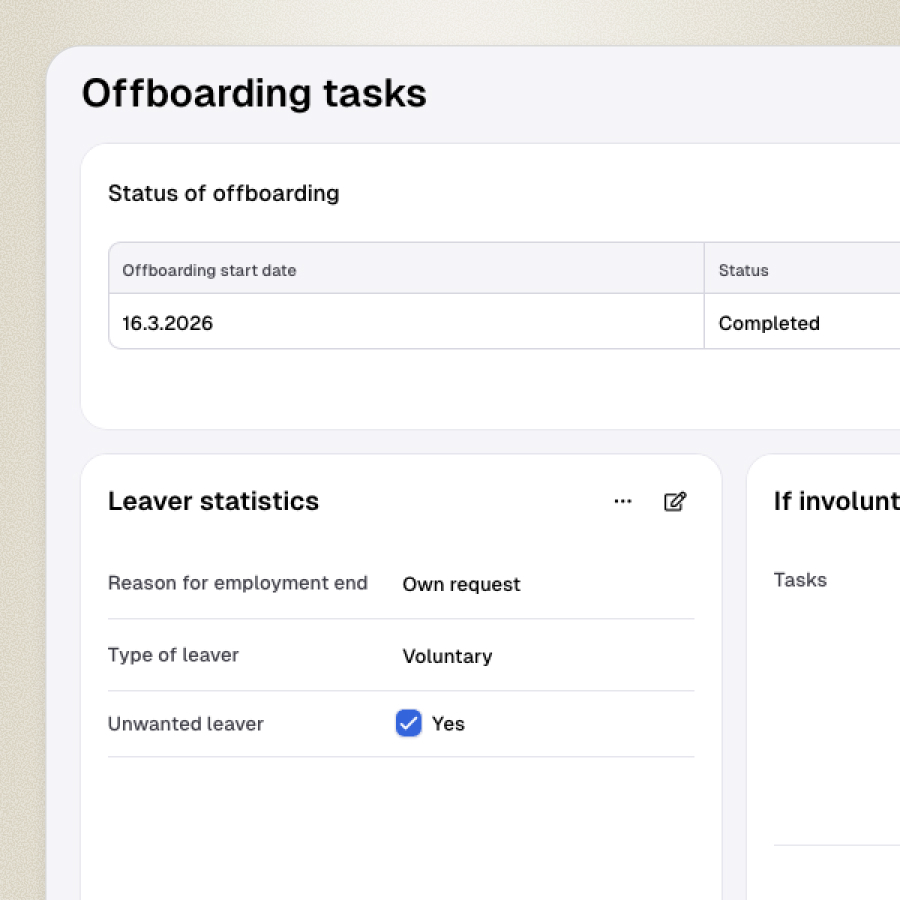Viewport: 900px width, 900px height.
Task: Click the 'Own request' value
Action: point(461,584)
